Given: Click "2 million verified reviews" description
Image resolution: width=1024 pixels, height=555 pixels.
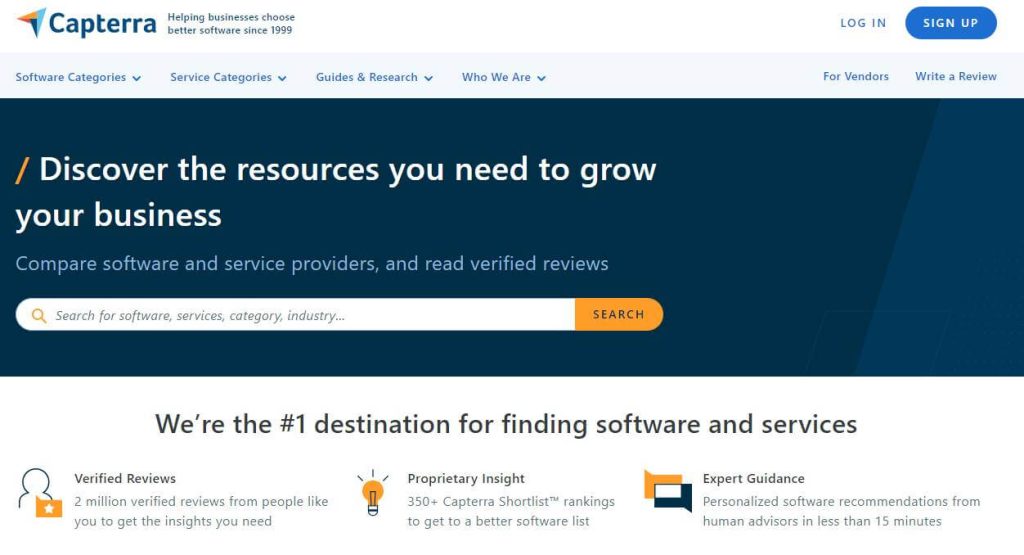Looking at the screenshot, I should tap(201, 511).
